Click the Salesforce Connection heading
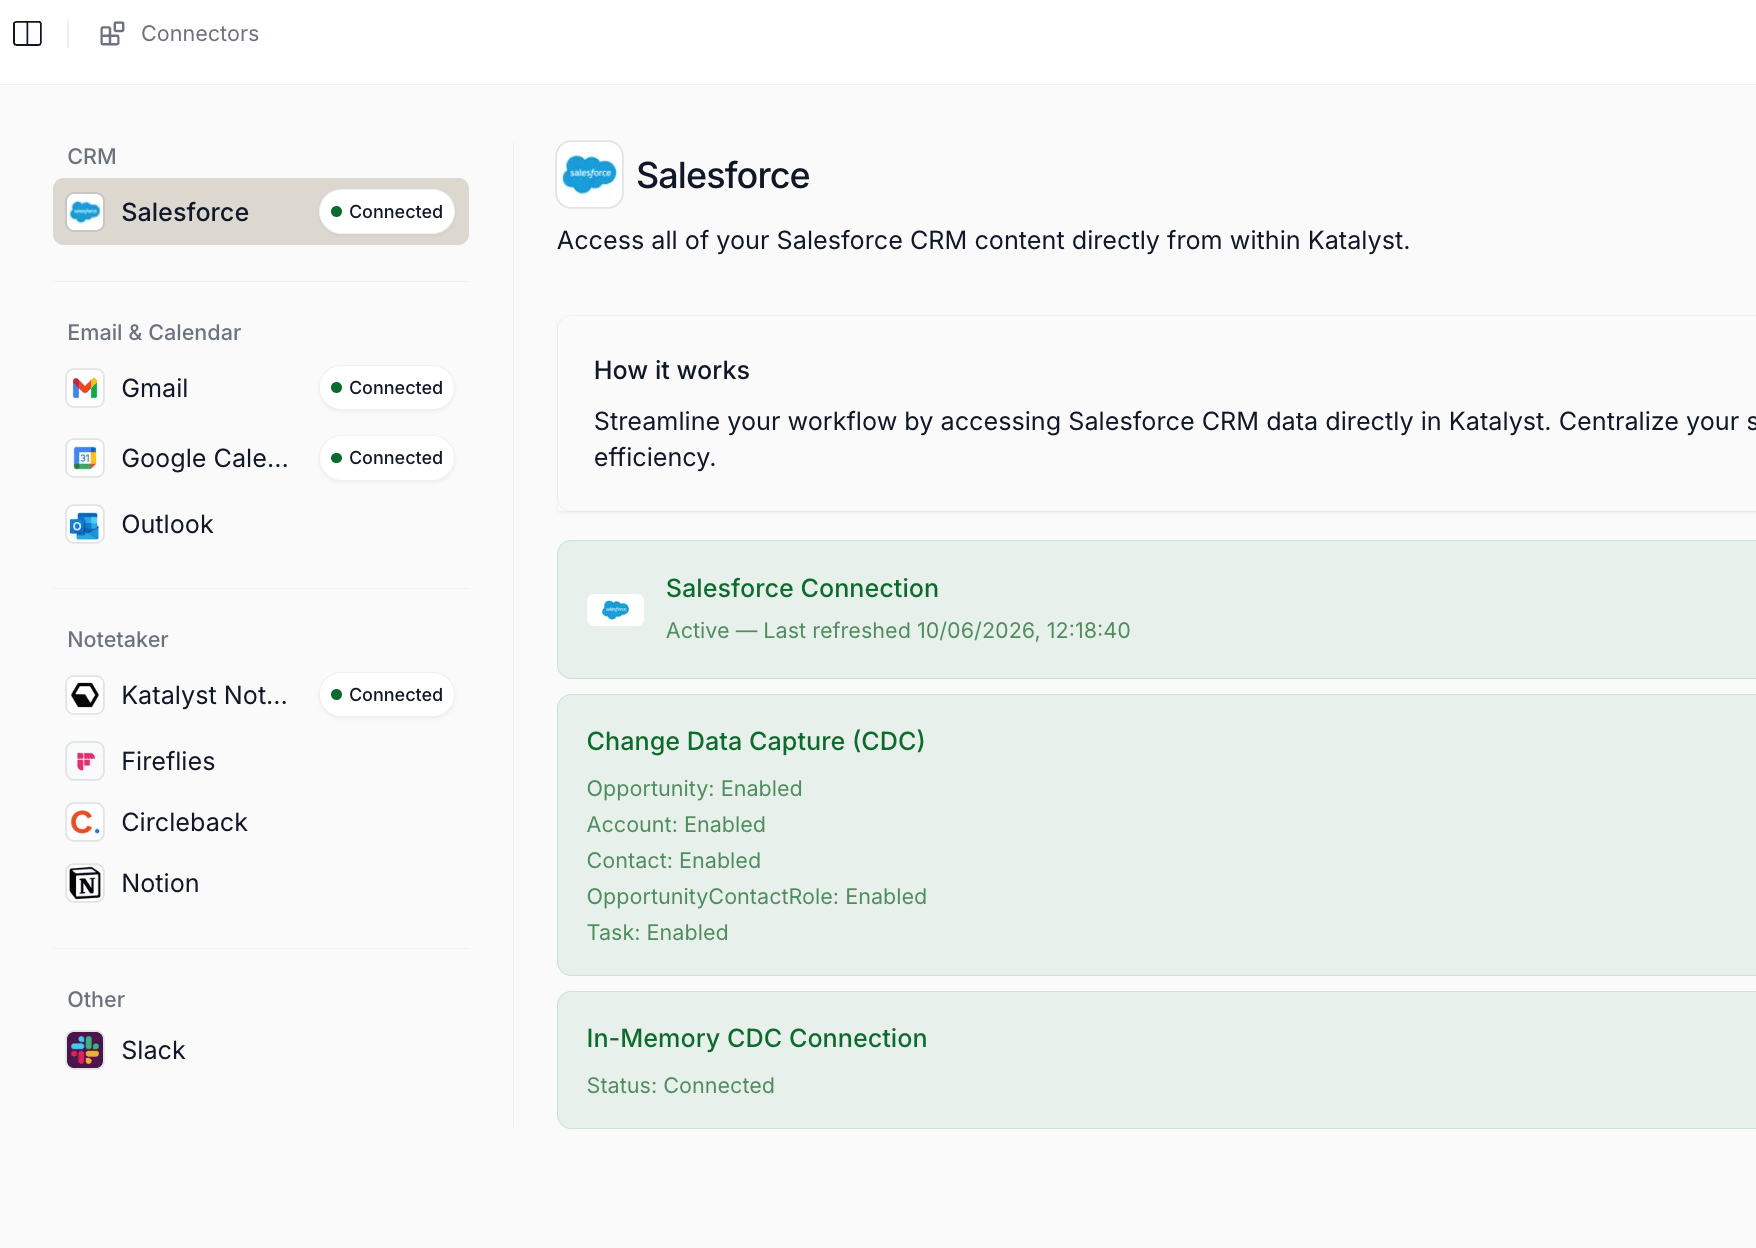The height and width of the screenshot is (1248, 1756). 802,588
